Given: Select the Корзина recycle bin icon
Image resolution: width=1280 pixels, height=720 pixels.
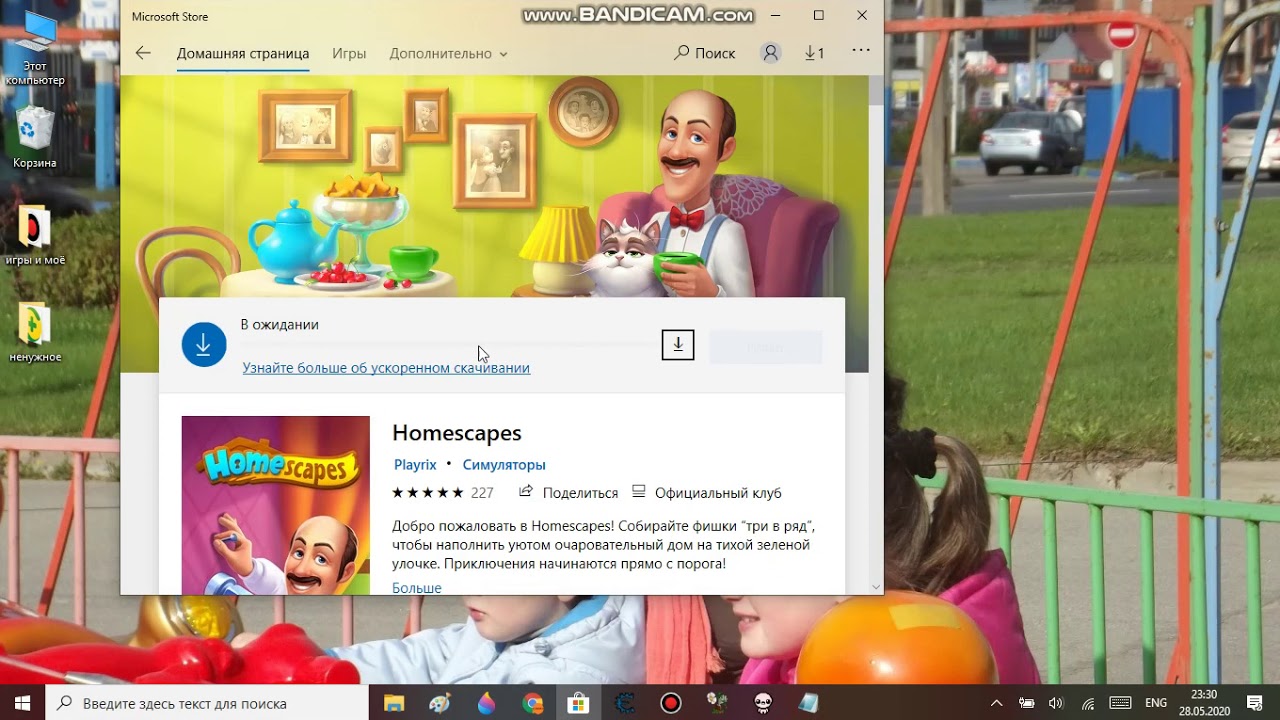Looking at the screenshot, I should (x=35, y=138).
